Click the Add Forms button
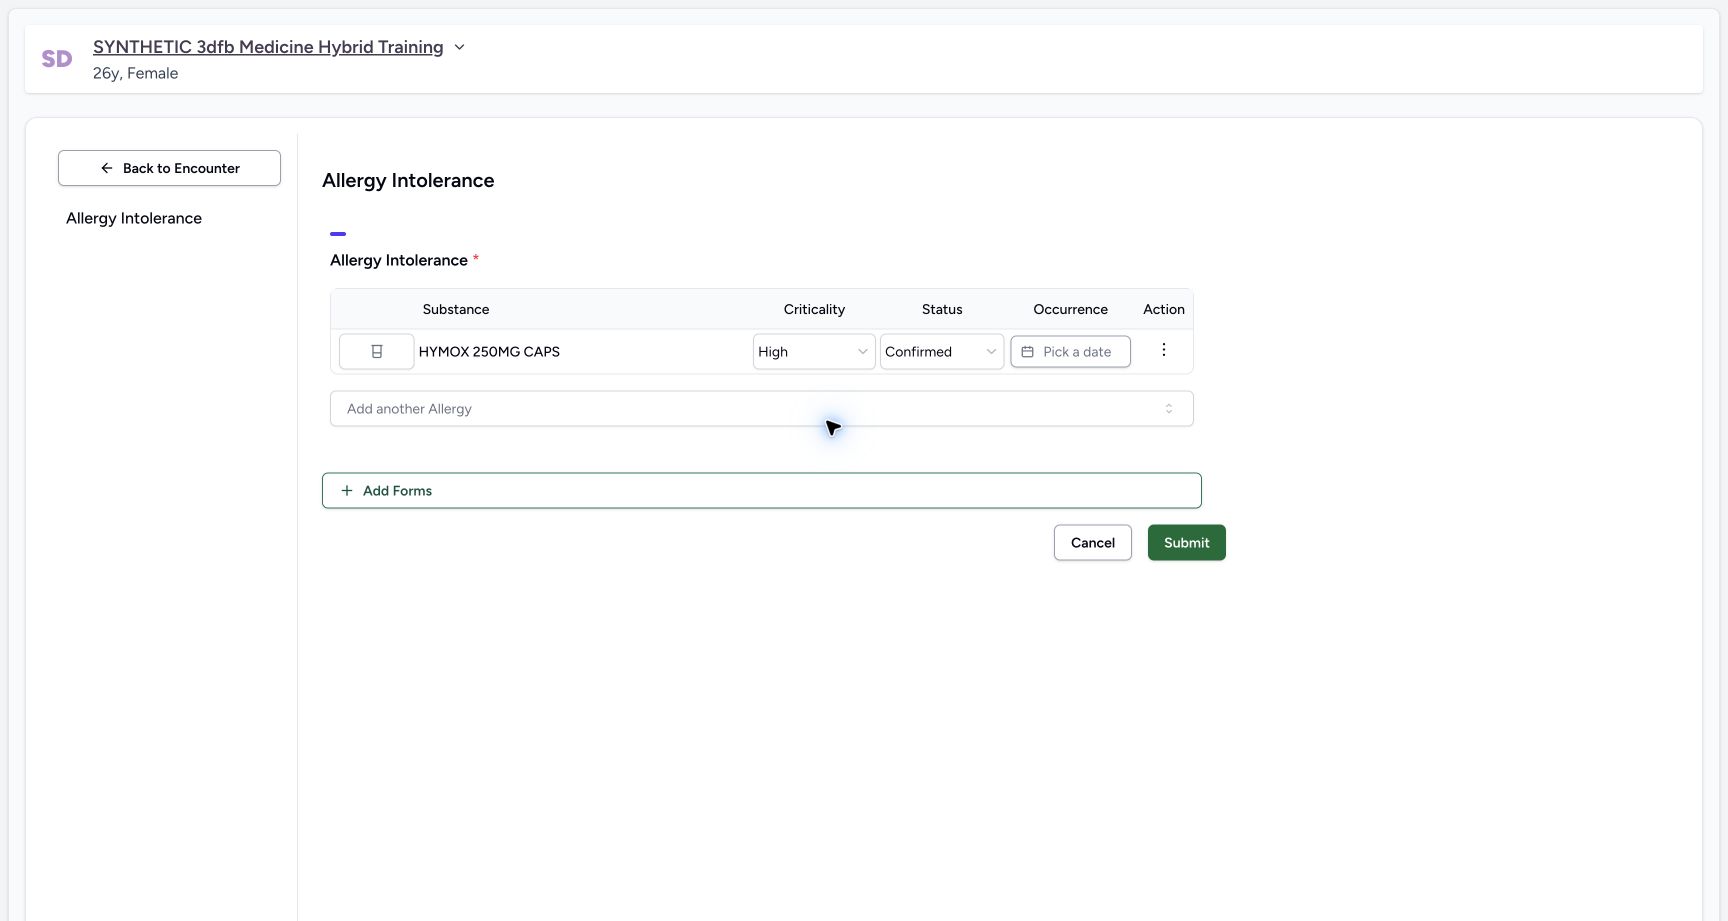This screenshot has width=1728, height=921. tap(762, 491)
